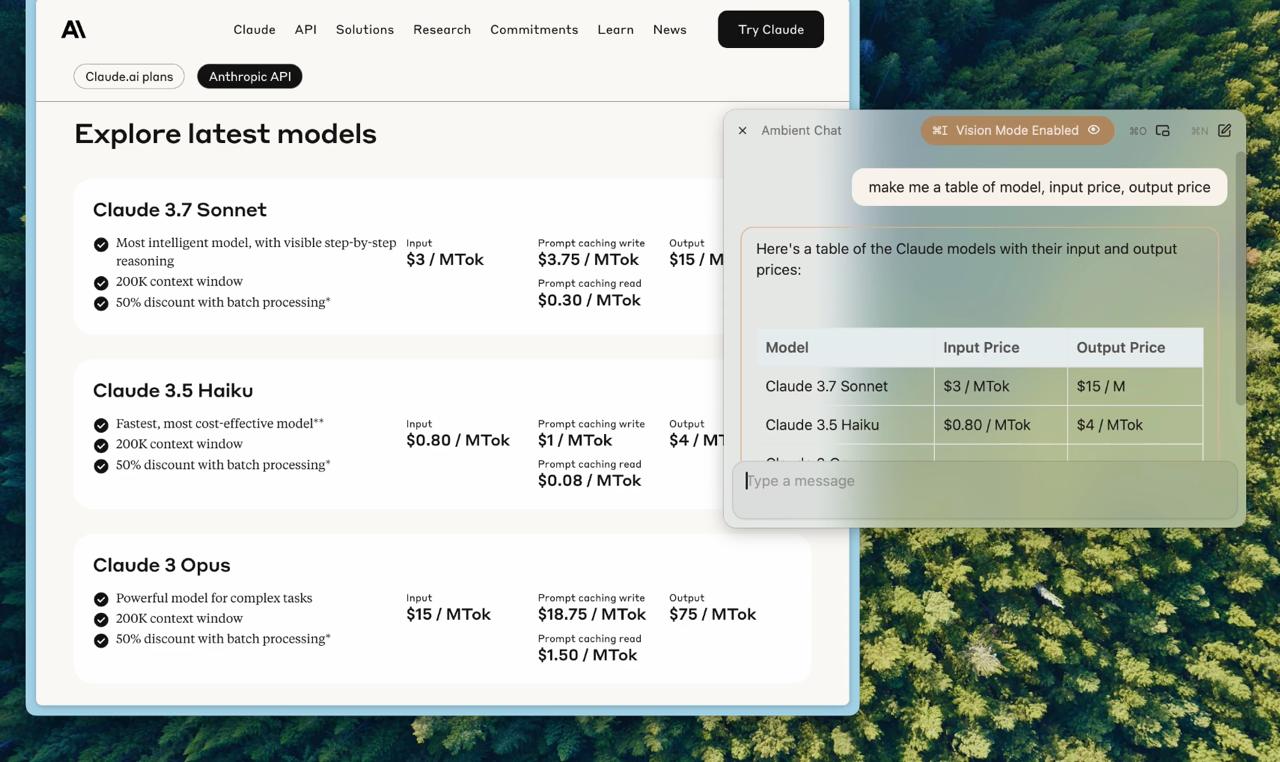Start a new chat with compose icon
Viewport: 1280px width, 762px height.
tap(1224, 130)
